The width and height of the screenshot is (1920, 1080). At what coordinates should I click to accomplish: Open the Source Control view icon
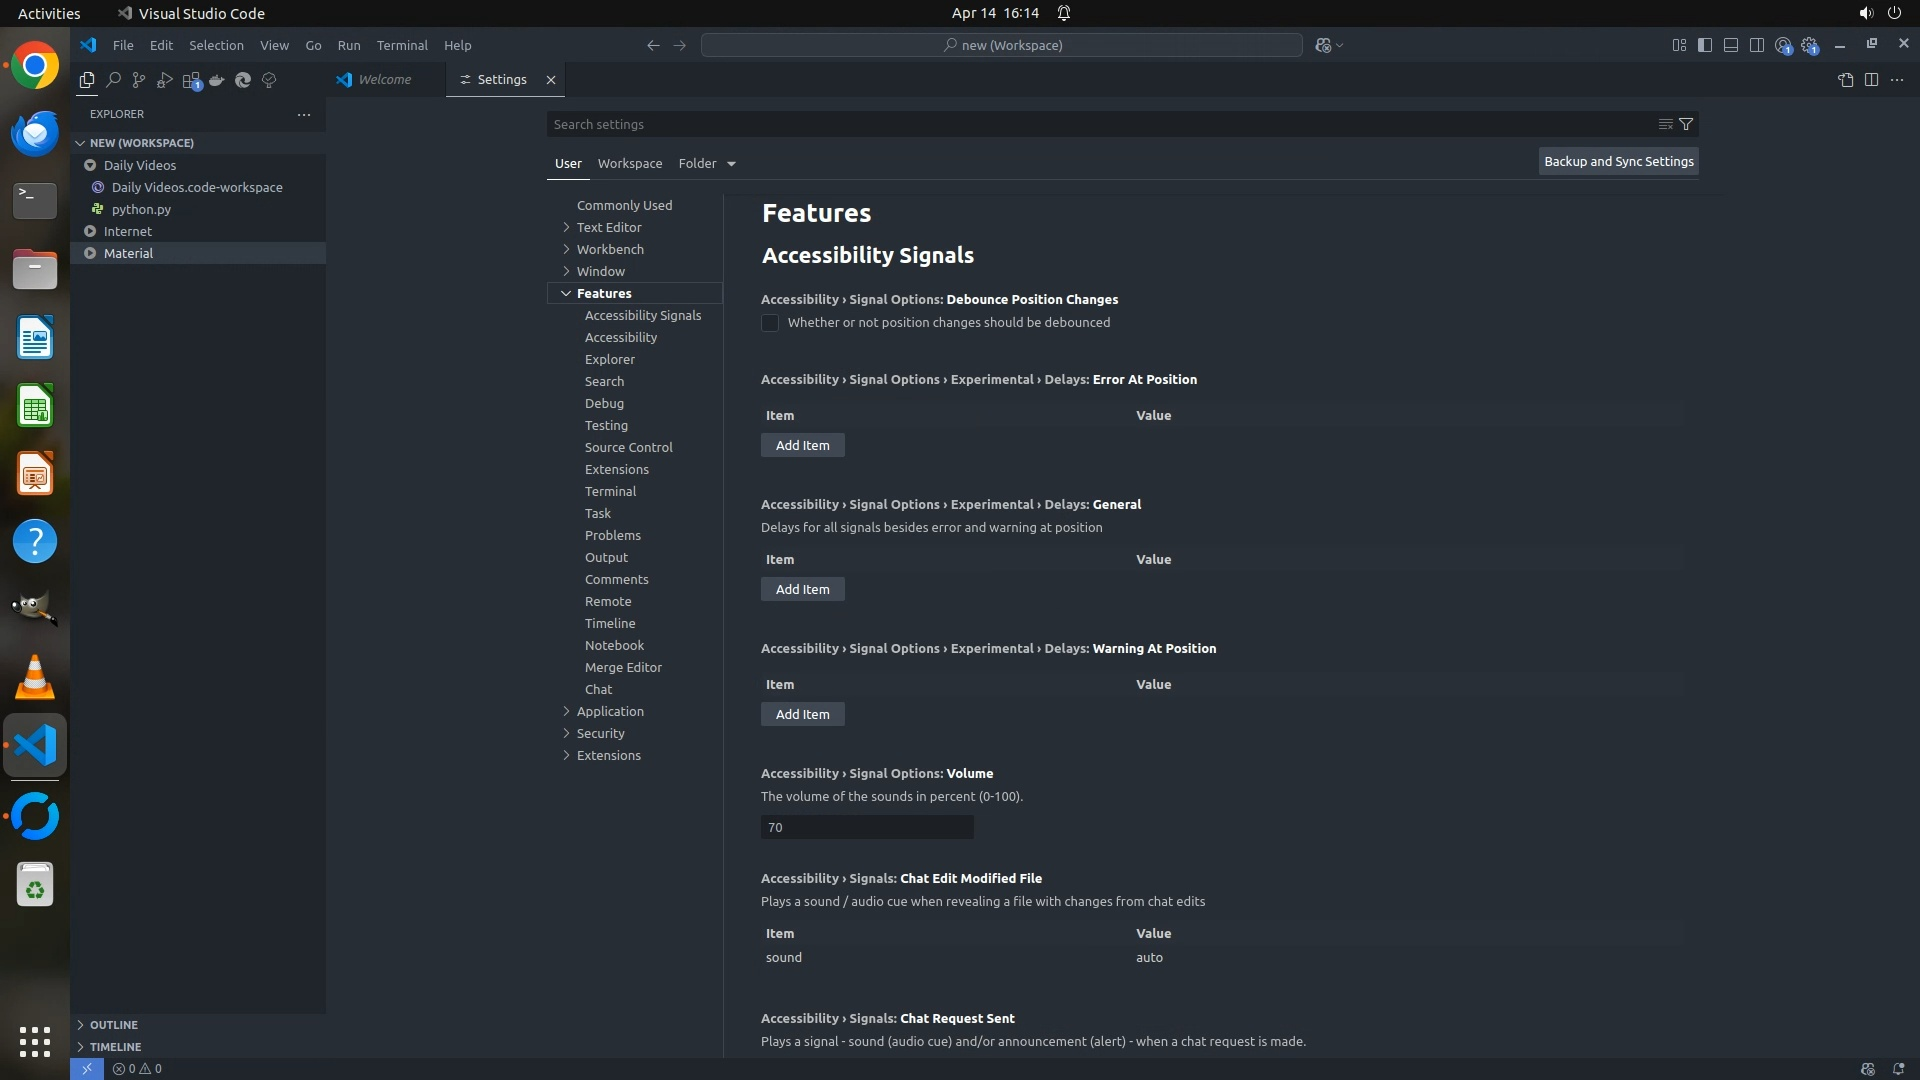pyautogui.click(x=139, y=80)
